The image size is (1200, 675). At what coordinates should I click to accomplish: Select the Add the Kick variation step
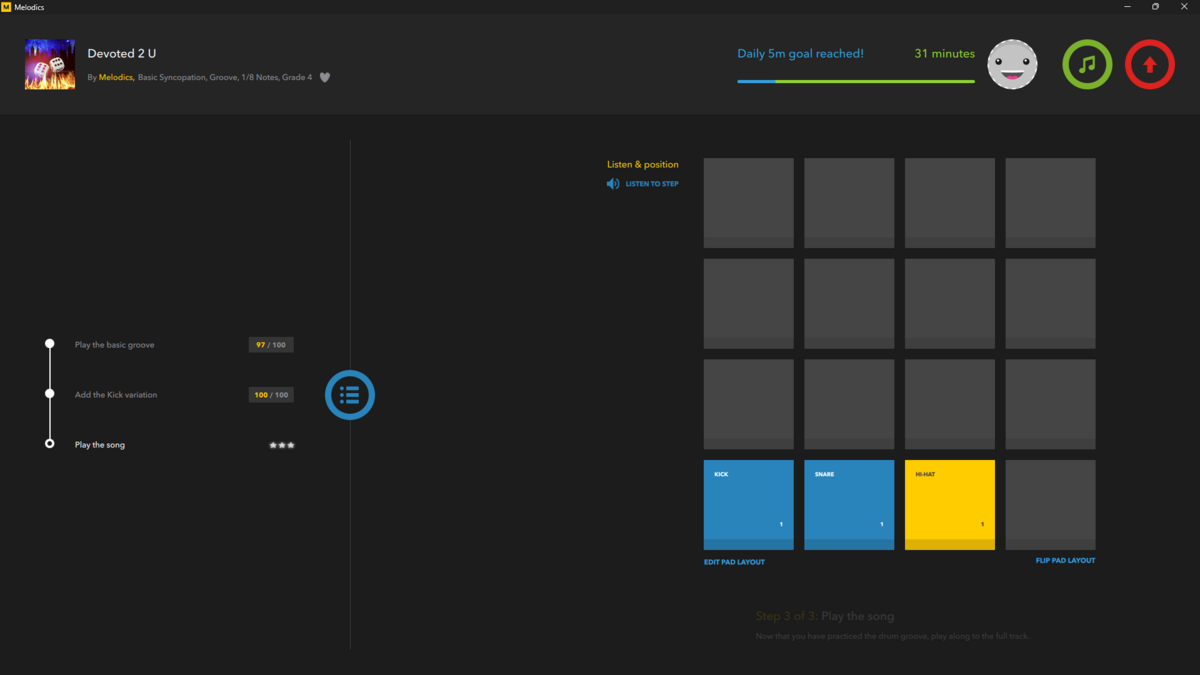click(116, 395)
